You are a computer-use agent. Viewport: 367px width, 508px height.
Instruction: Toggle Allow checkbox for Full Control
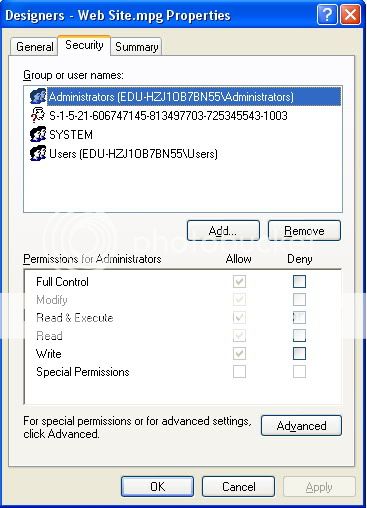click(x=239, y=281)
